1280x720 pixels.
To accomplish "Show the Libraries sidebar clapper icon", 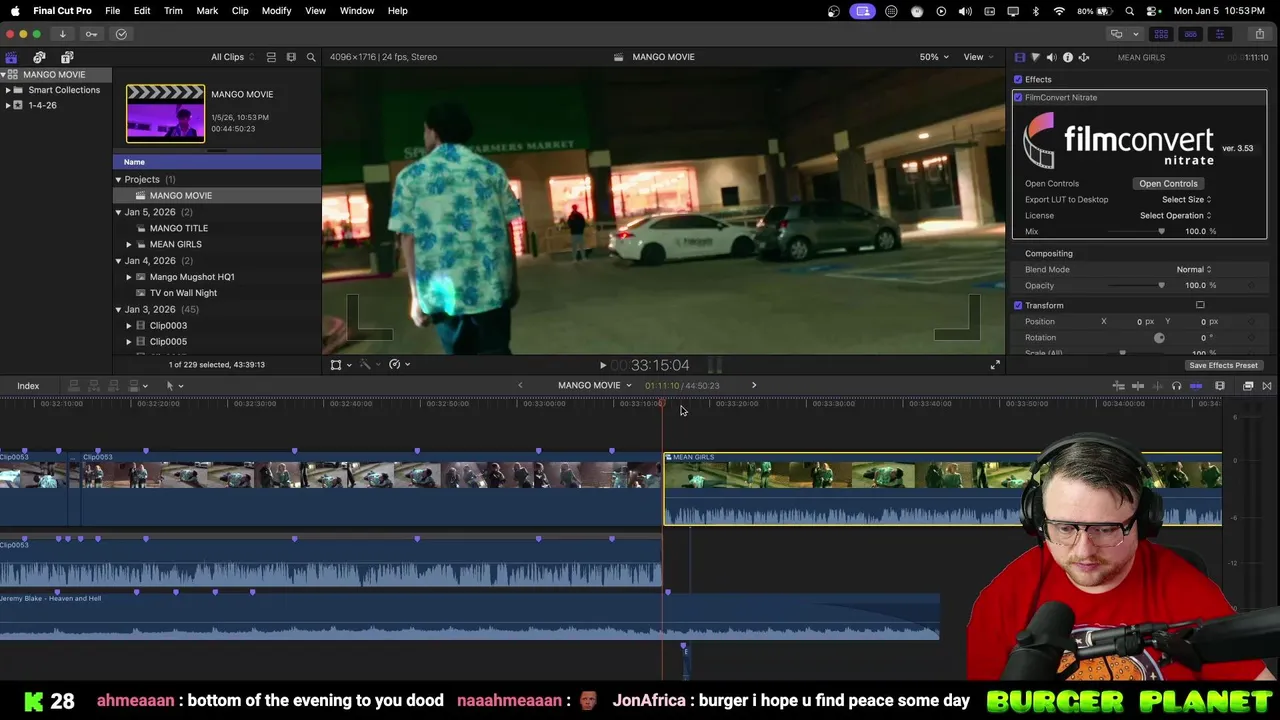I will (11, 57).
